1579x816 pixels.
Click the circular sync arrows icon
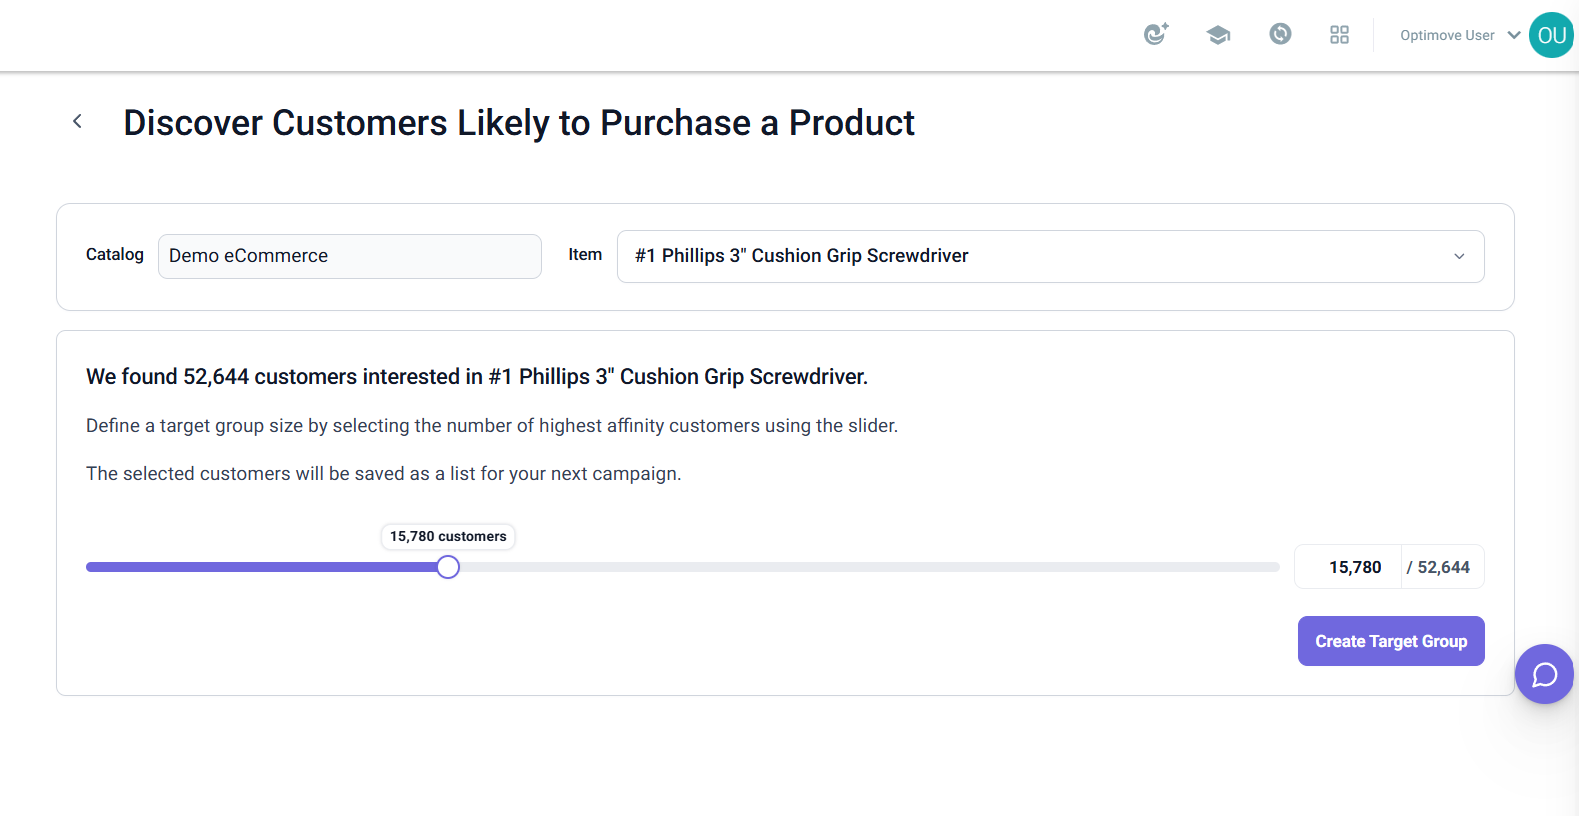coord(1280,34)
